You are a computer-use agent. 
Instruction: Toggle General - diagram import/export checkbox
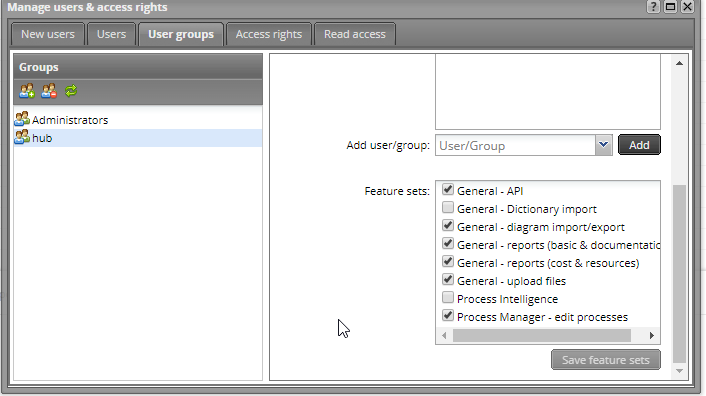[448, 225]
